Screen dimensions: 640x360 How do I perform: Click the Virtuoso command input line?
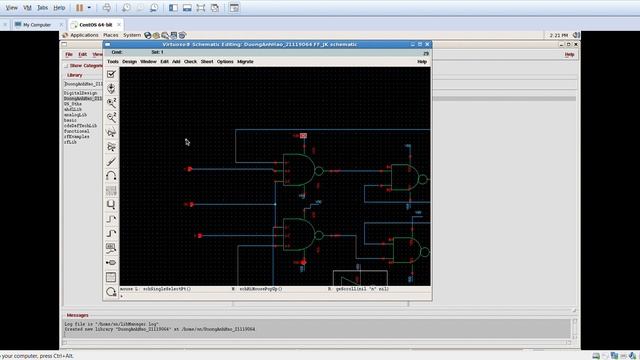click(x=275, y=296)
